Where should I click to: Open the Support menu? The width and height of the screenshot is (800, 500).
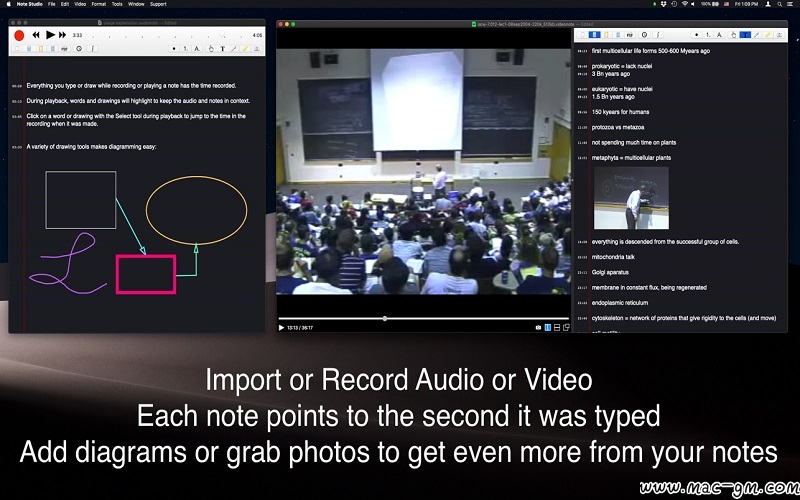(158, 4)
